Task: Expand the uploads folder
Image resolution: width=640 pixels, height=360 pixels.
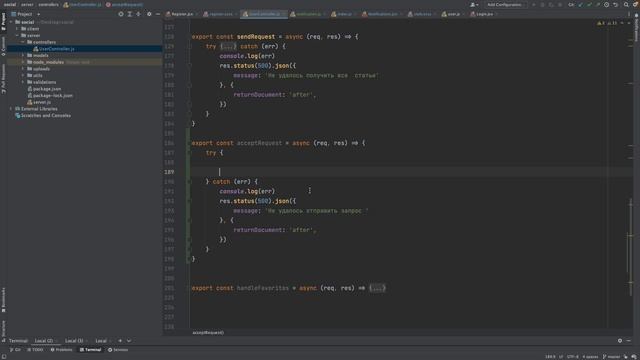Action: (23, 69)
